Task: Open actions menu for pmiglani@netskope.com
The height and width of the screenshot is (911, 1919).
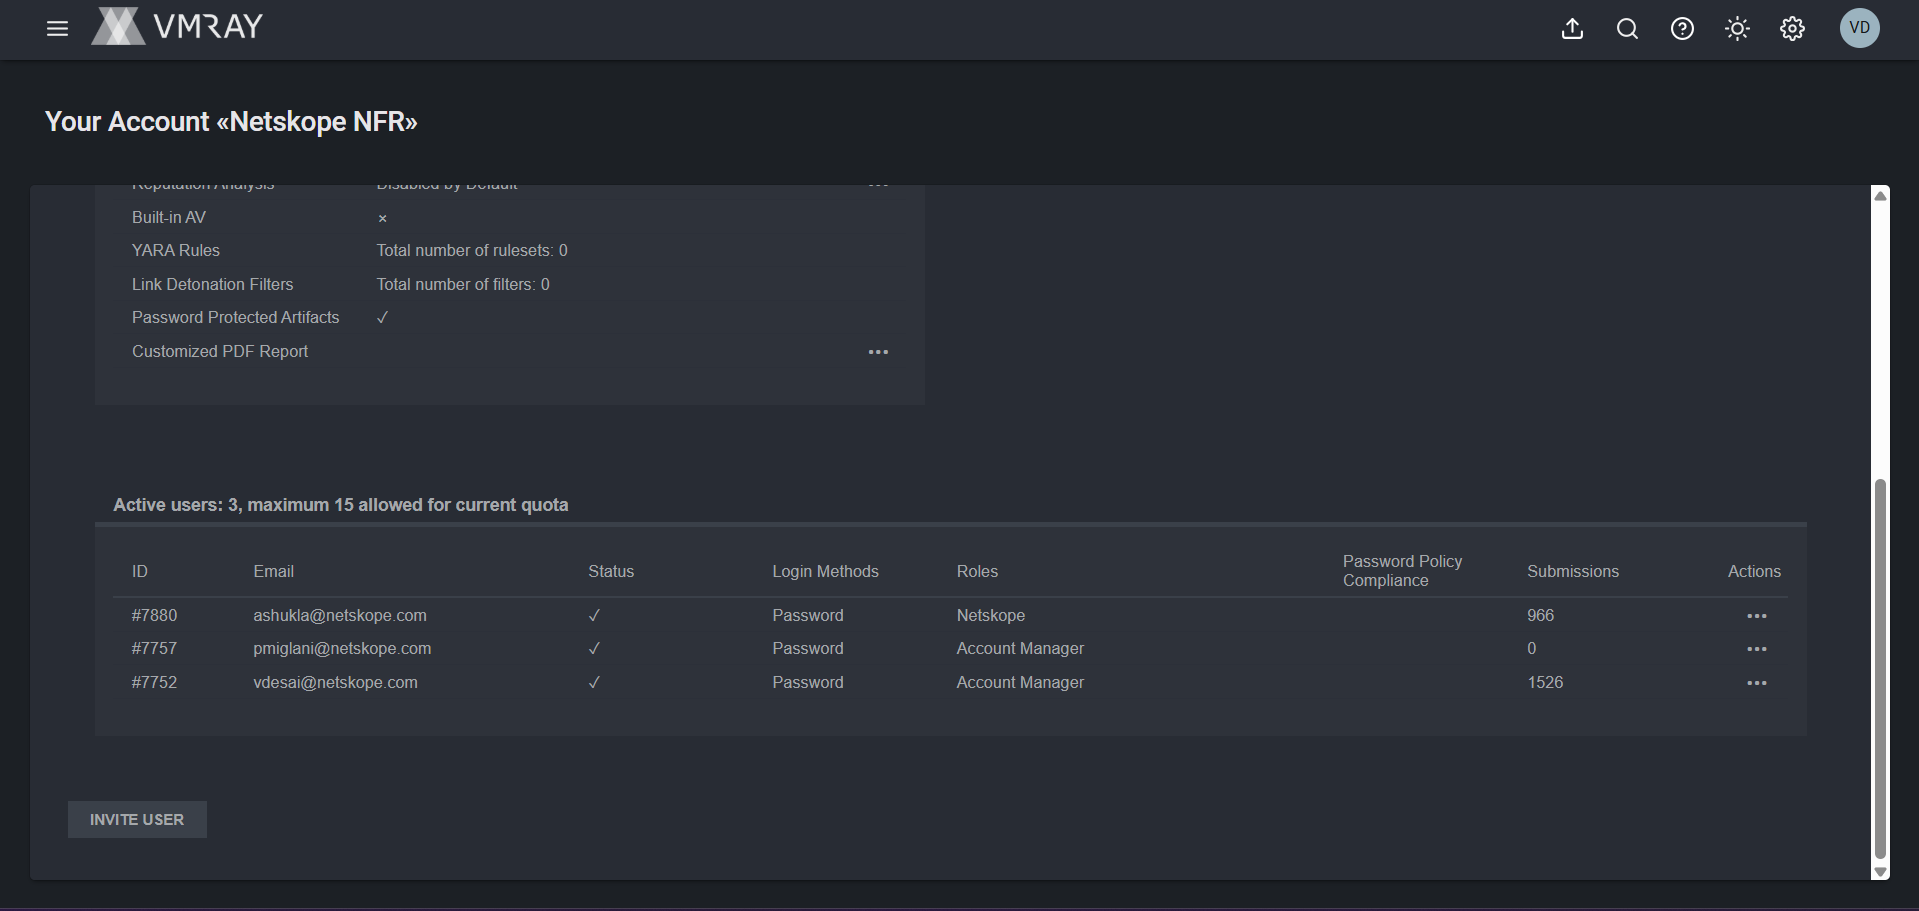Action: pyautogui.click(x=1757, y=649)
